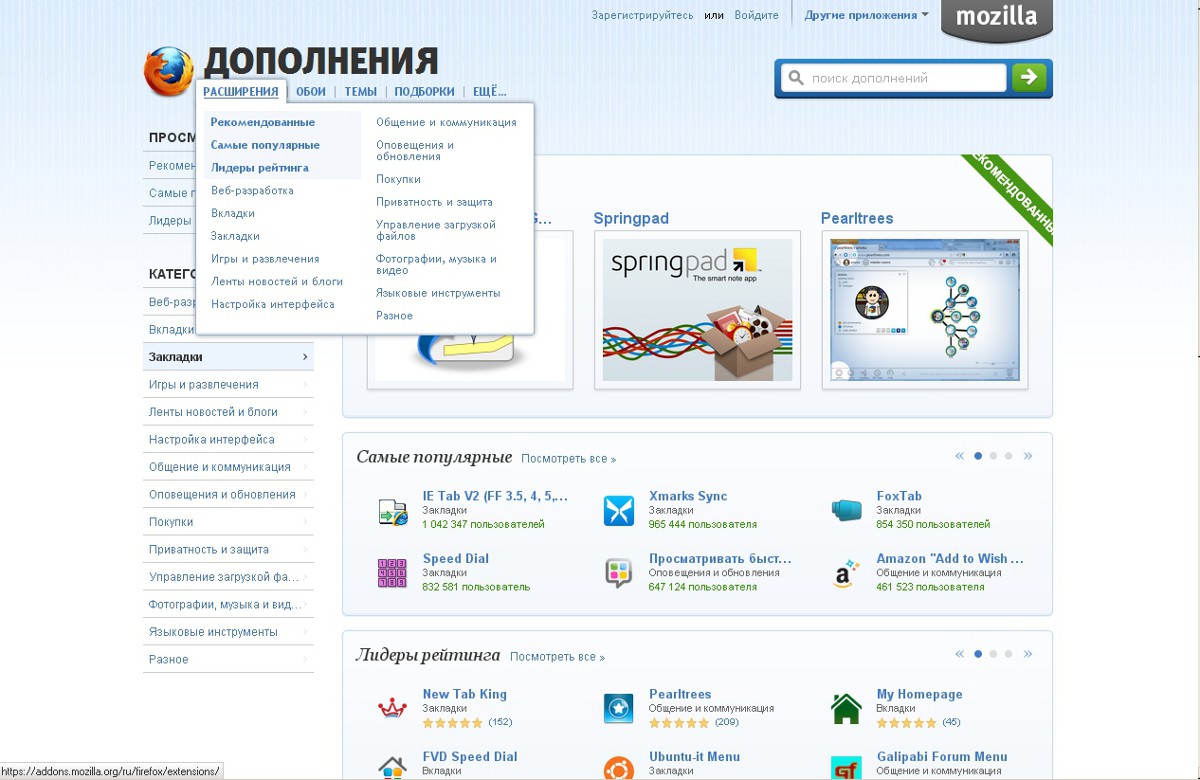Screen dimensions: 1200x780
Task: Click the Amazon Add to Wish List icon
Action: (x=846, y=573)
